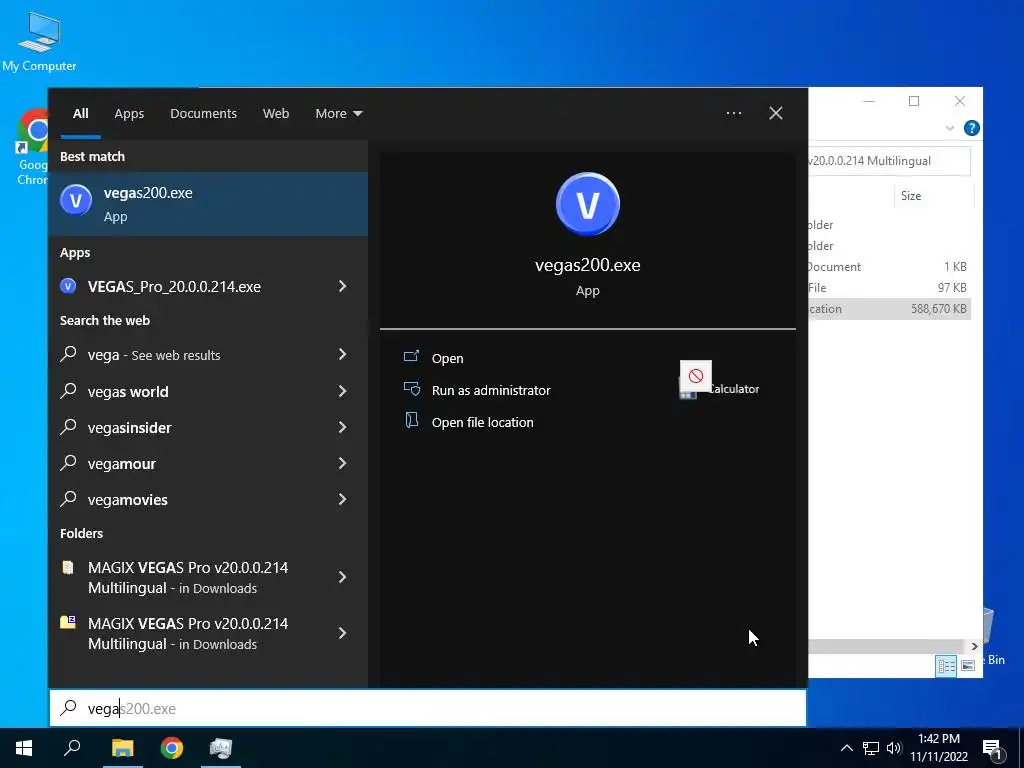Expand first MAGIX VEGAS Pro folder arrow
Screen dimensions: 1024x768
click(342, 577)
